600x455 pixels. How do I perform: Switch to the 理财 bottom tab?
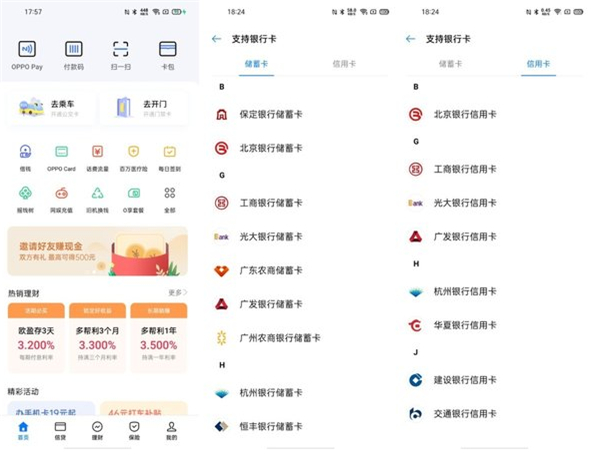[x=97, y=431]
